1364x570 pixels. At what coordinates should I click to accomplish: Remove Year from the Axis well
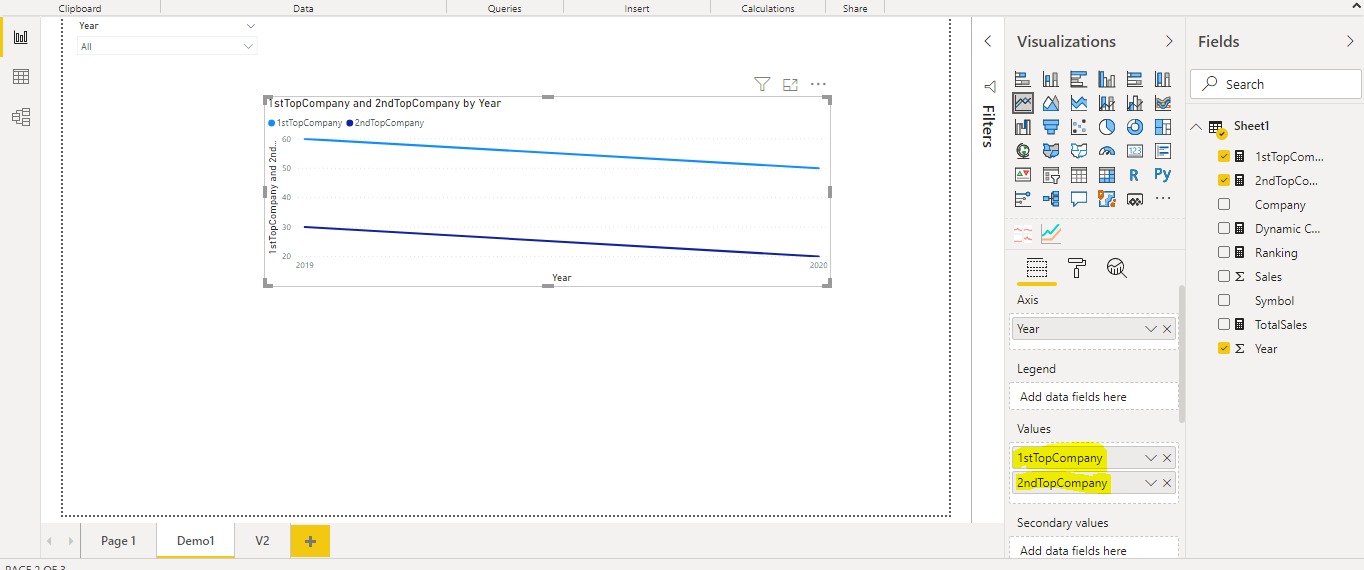[1167, 329]
